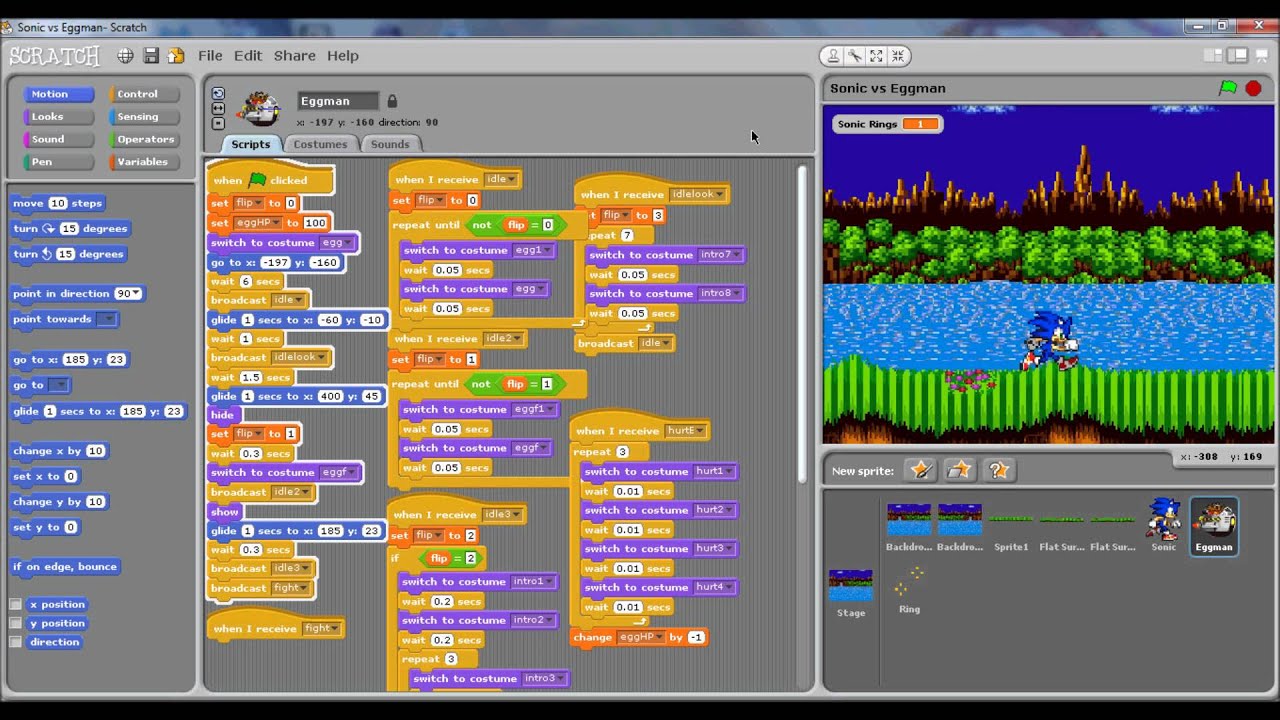
Task: Click the if on edge, bounce block
Action: (65, 567)
